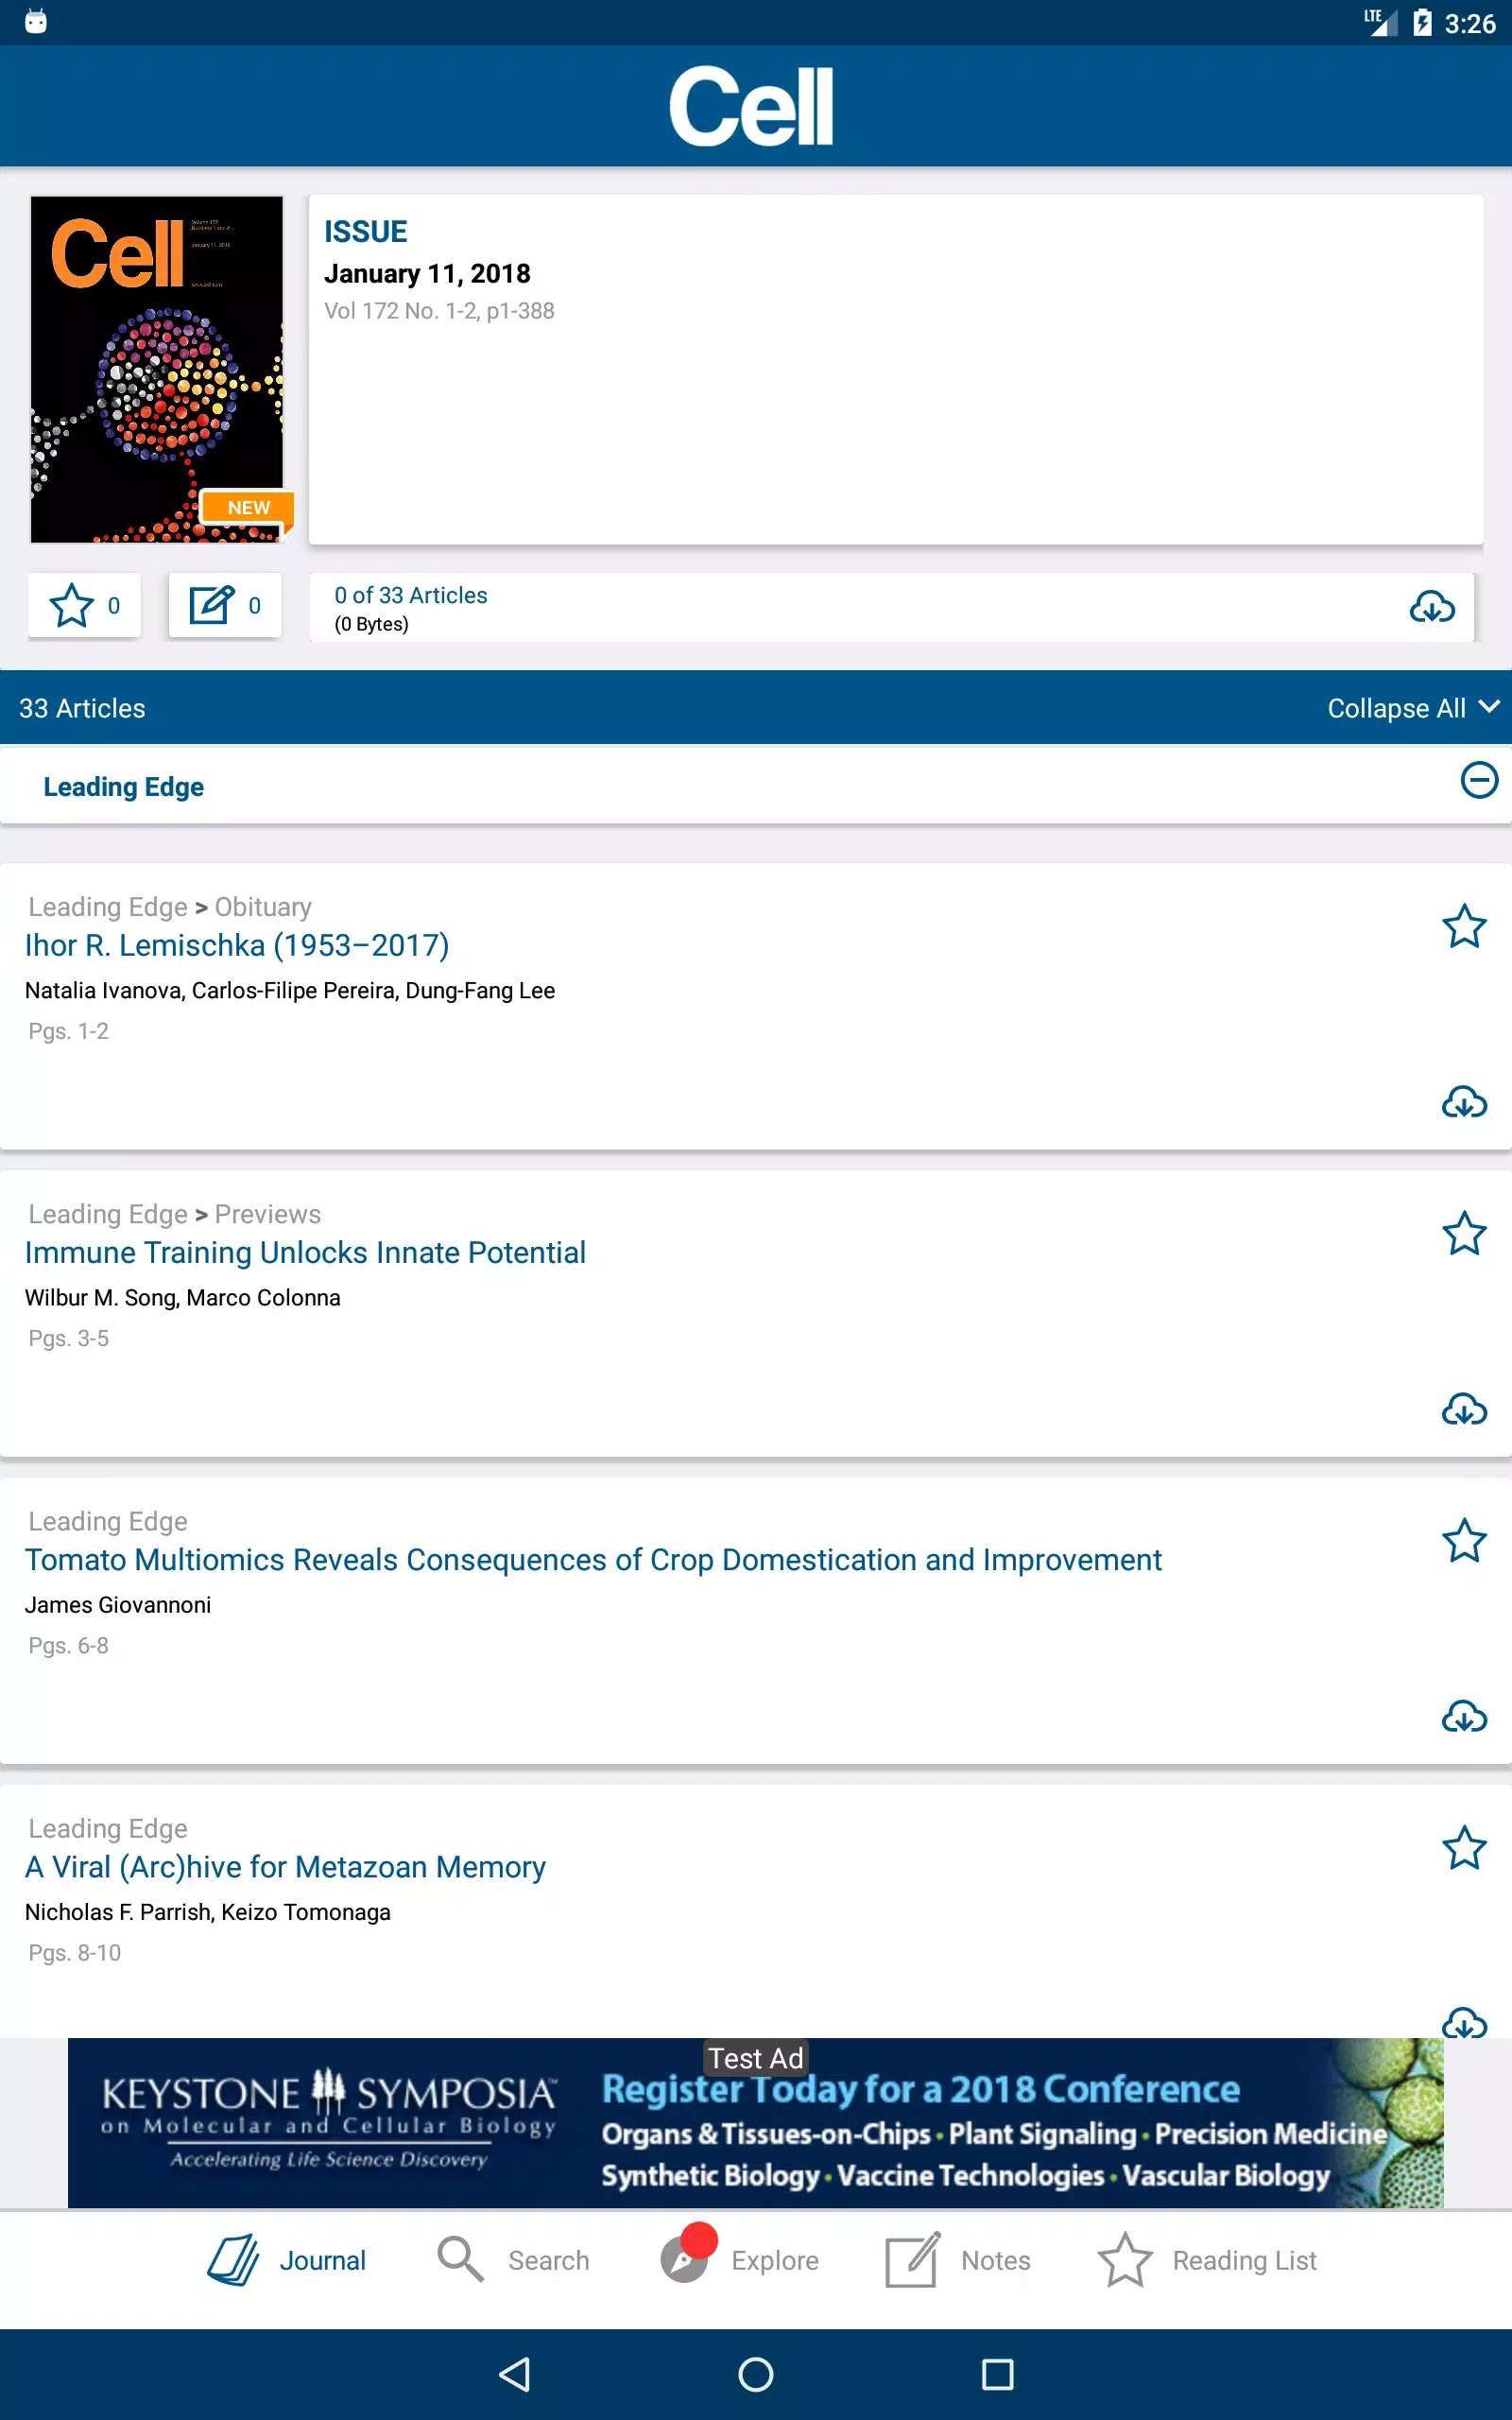The image size is (1512, 2420).
Task: Star the Immune Training Unlocks Innate Potential article
Action: (1464, 1233)
